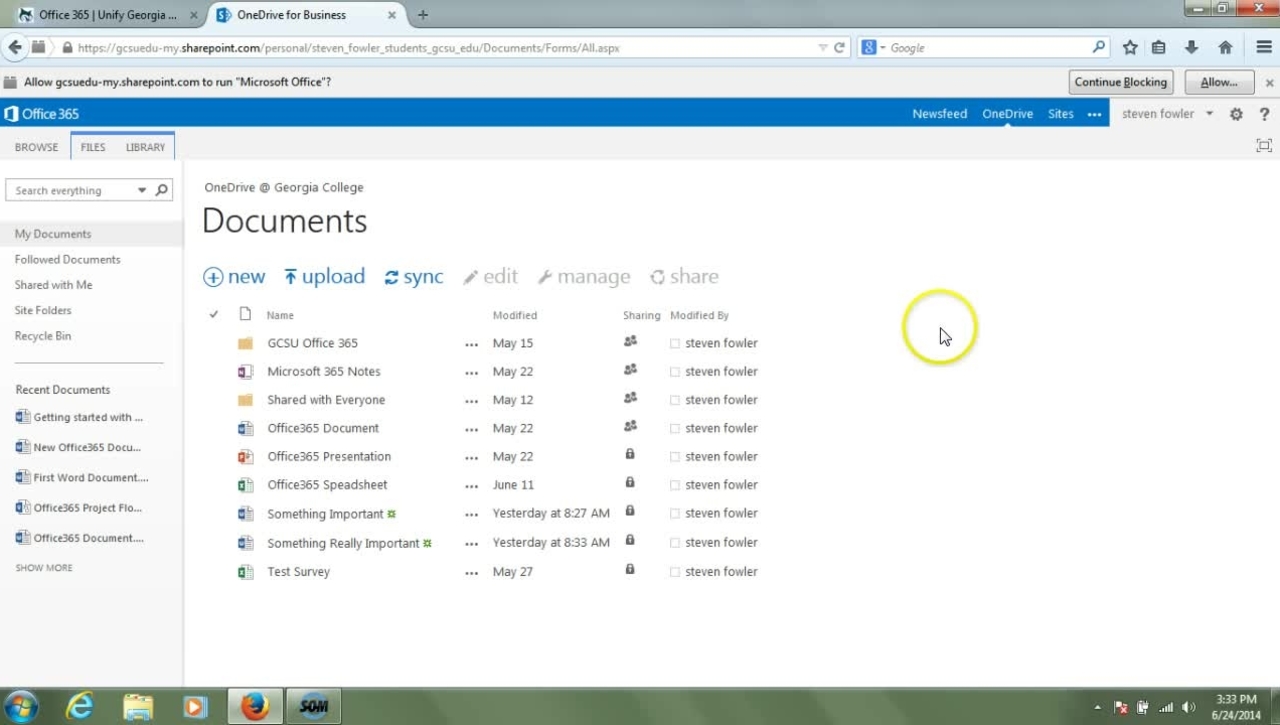Open the Search everything scope dropdown
Image resolution: width=1280 pixels, height=725 pixels.
click(x=142, y=190)
